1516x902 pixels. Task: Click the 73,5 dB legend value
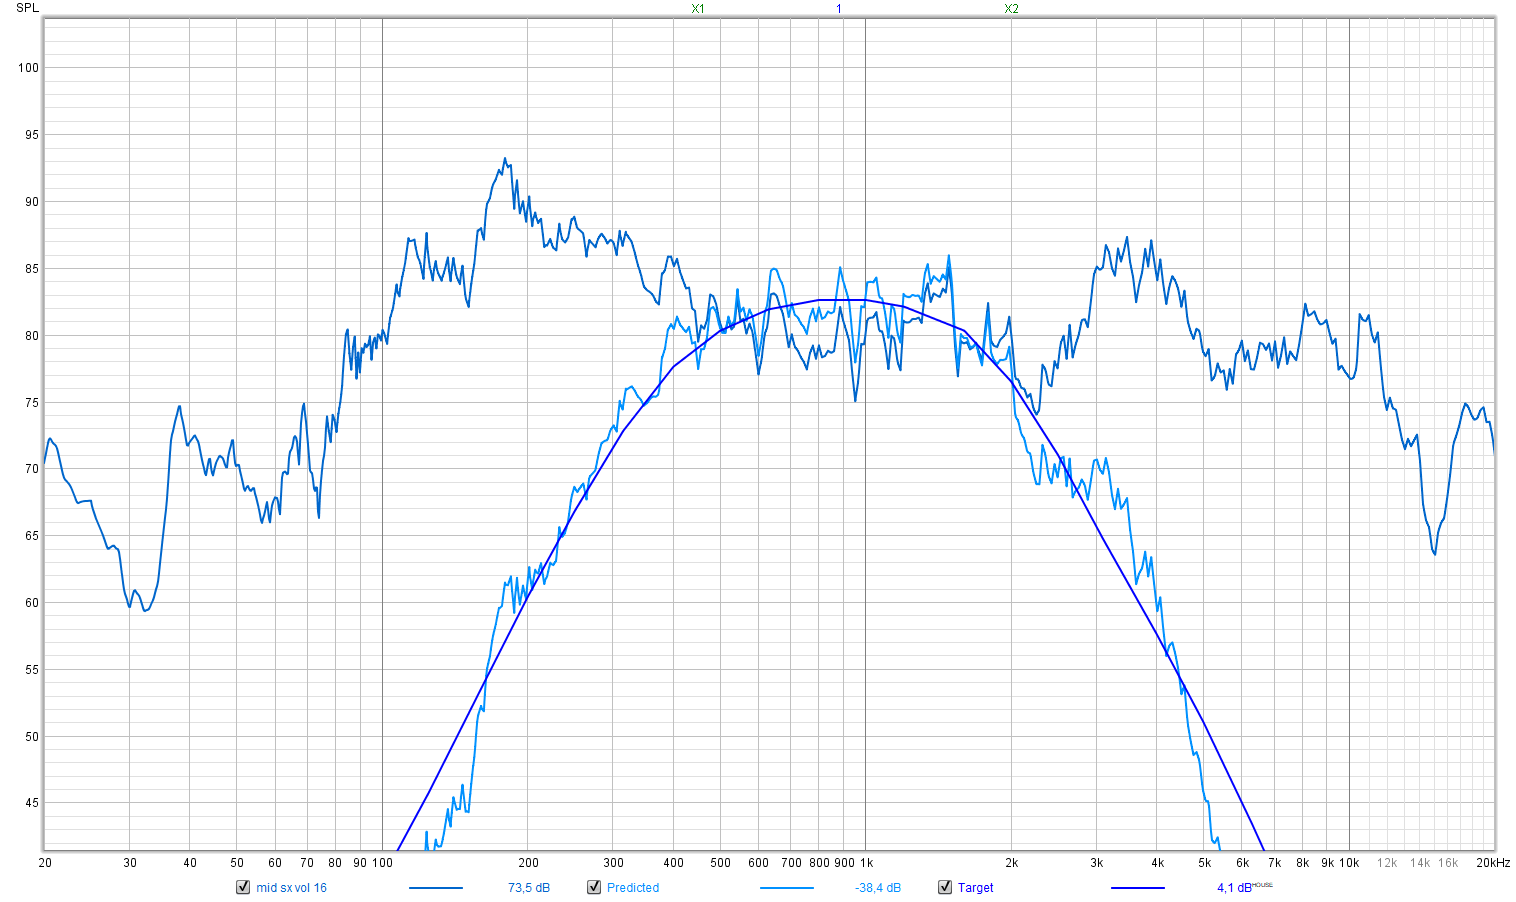click(x=529, y=888)
